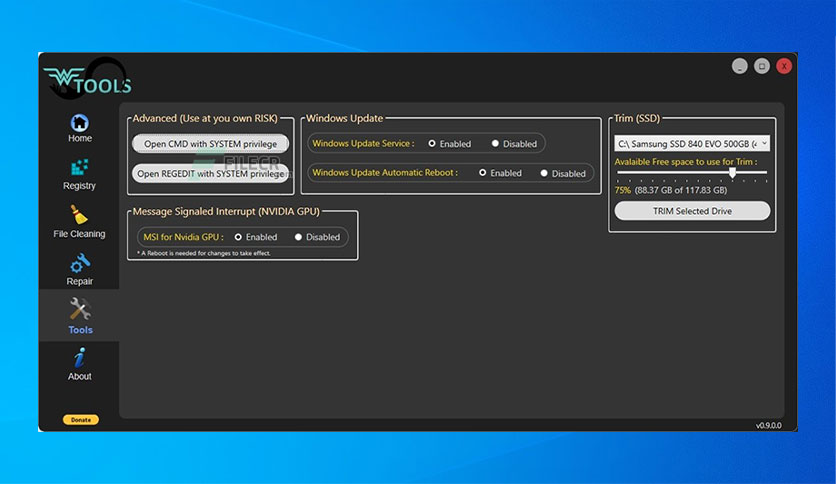Click the v0.9.0.0 version text
The width and height of the screenshot is (836, 484).
pos(768,425)
